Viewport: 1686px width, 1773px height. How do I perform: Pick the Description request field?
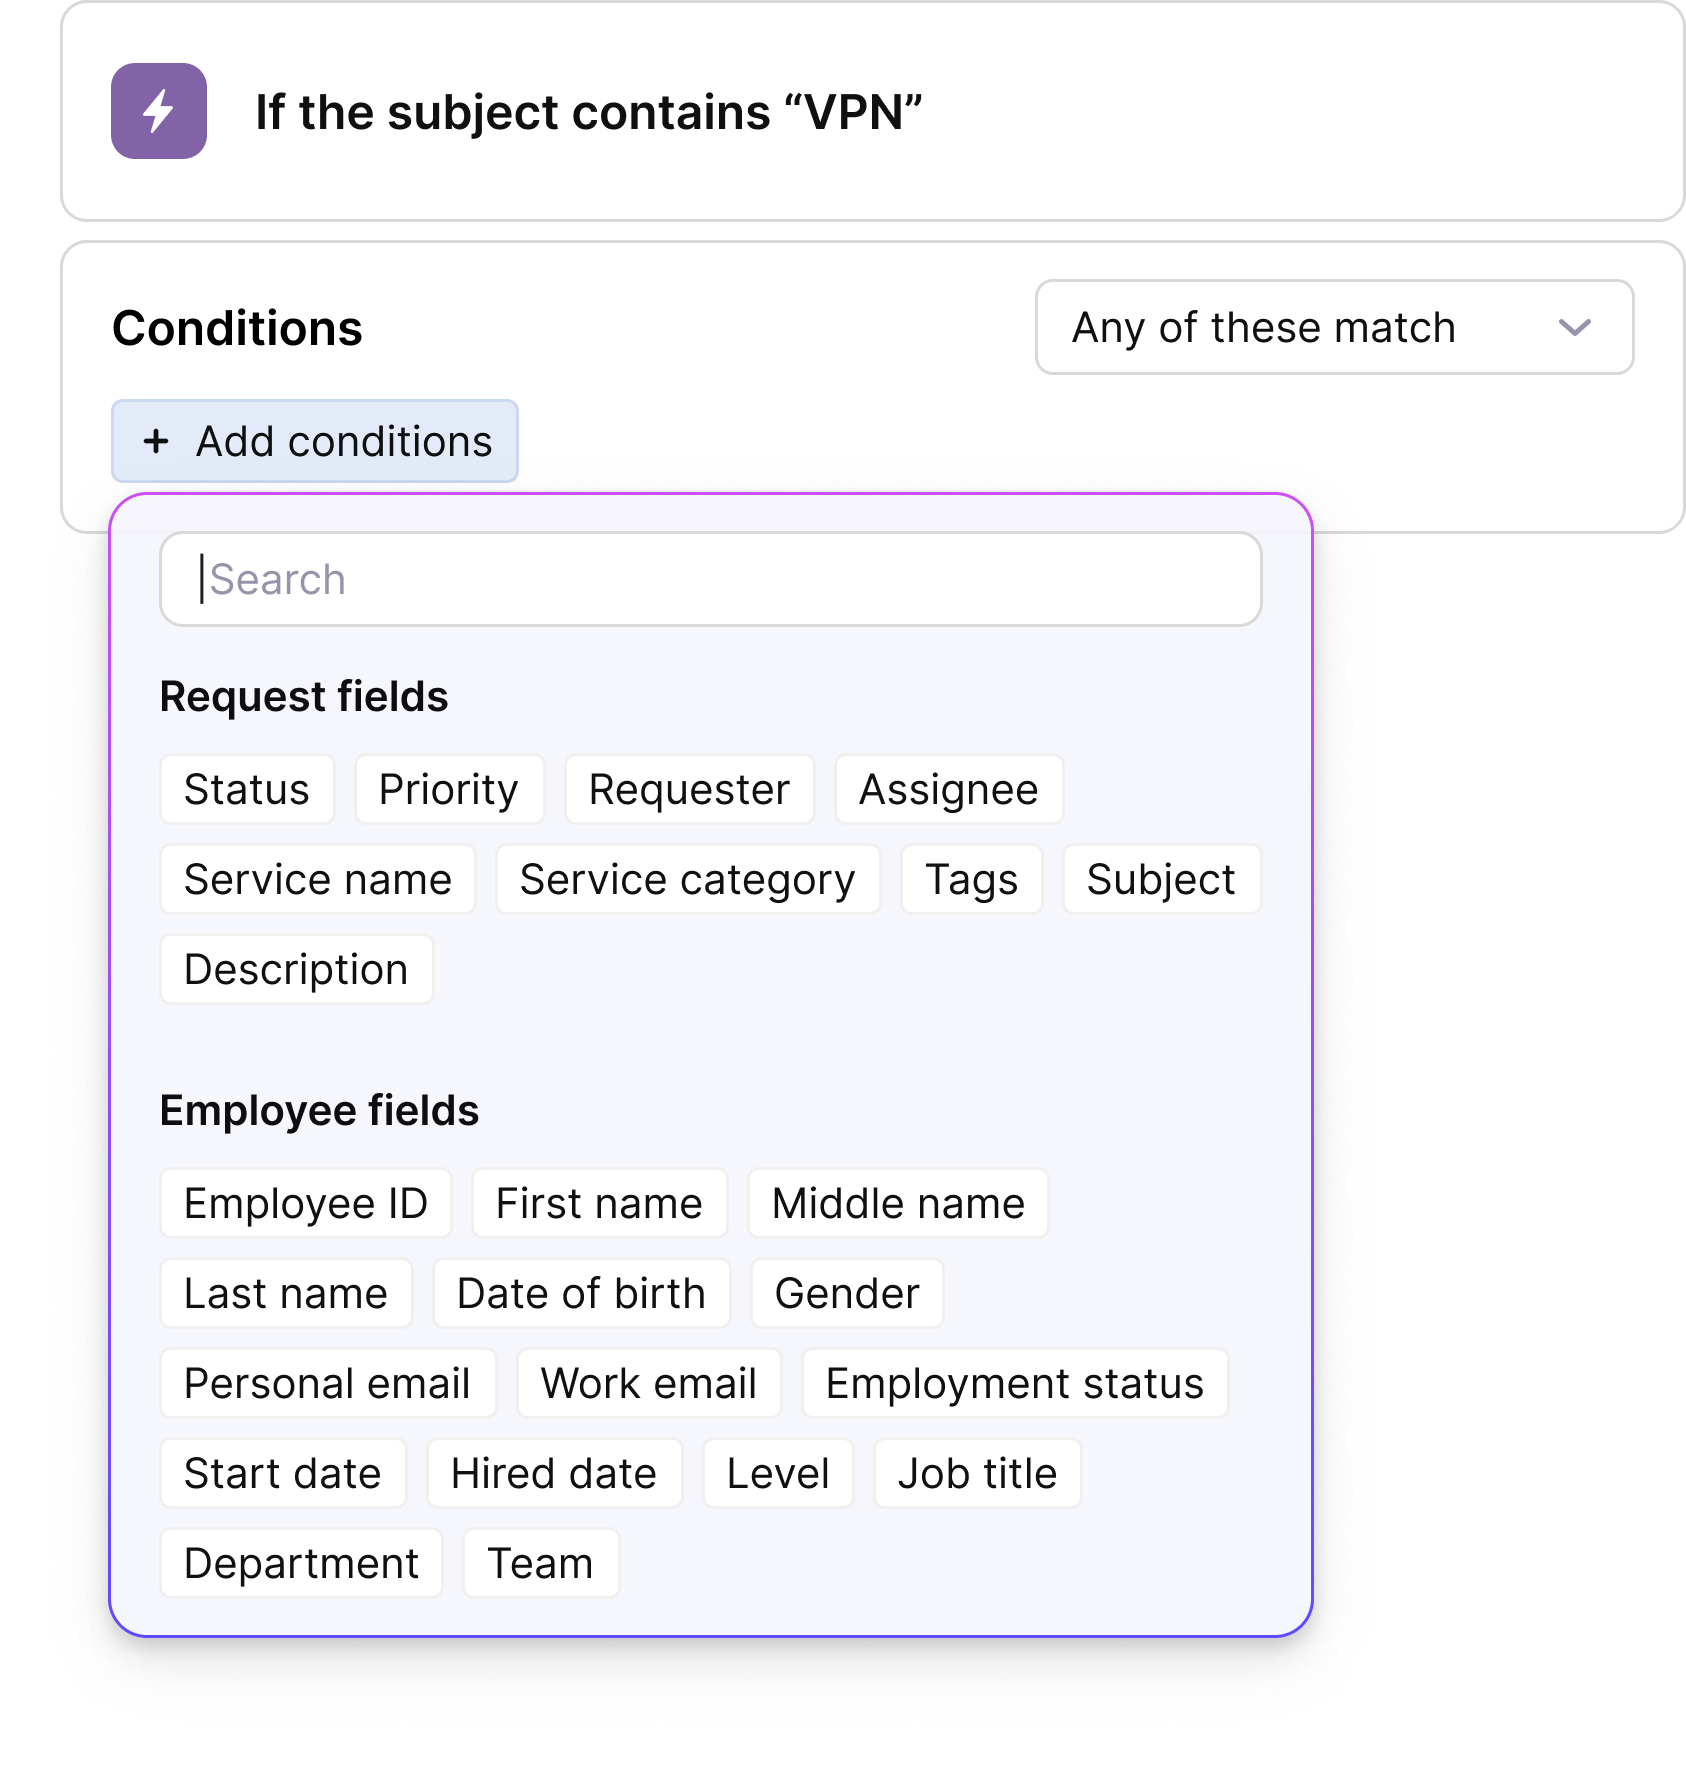click(x=295, y=967)
